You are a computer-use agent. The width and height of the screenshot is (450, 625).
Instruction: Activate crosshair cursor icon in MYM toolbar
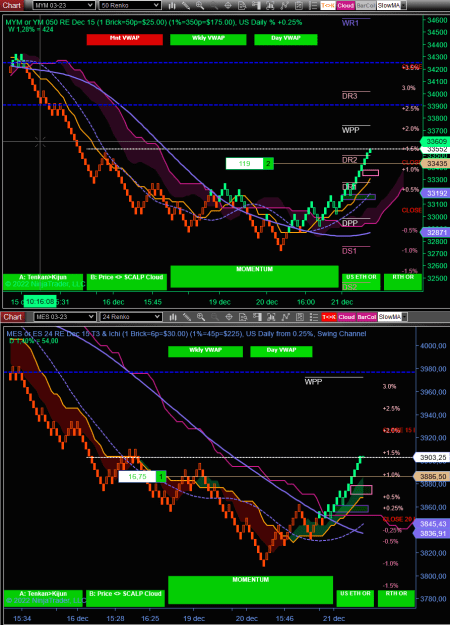(x=228, y=5)
